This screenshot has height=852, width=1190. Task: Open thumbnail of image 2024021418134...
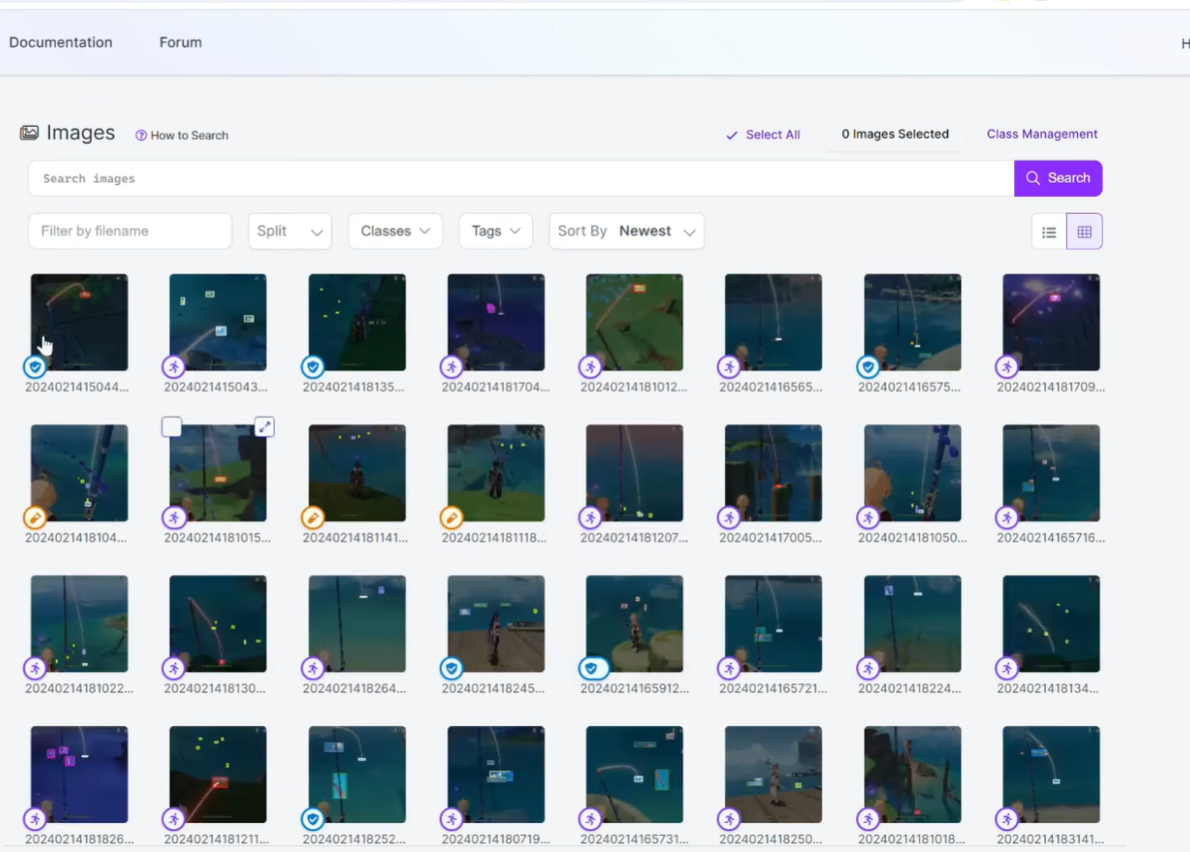click(1051, 624)
